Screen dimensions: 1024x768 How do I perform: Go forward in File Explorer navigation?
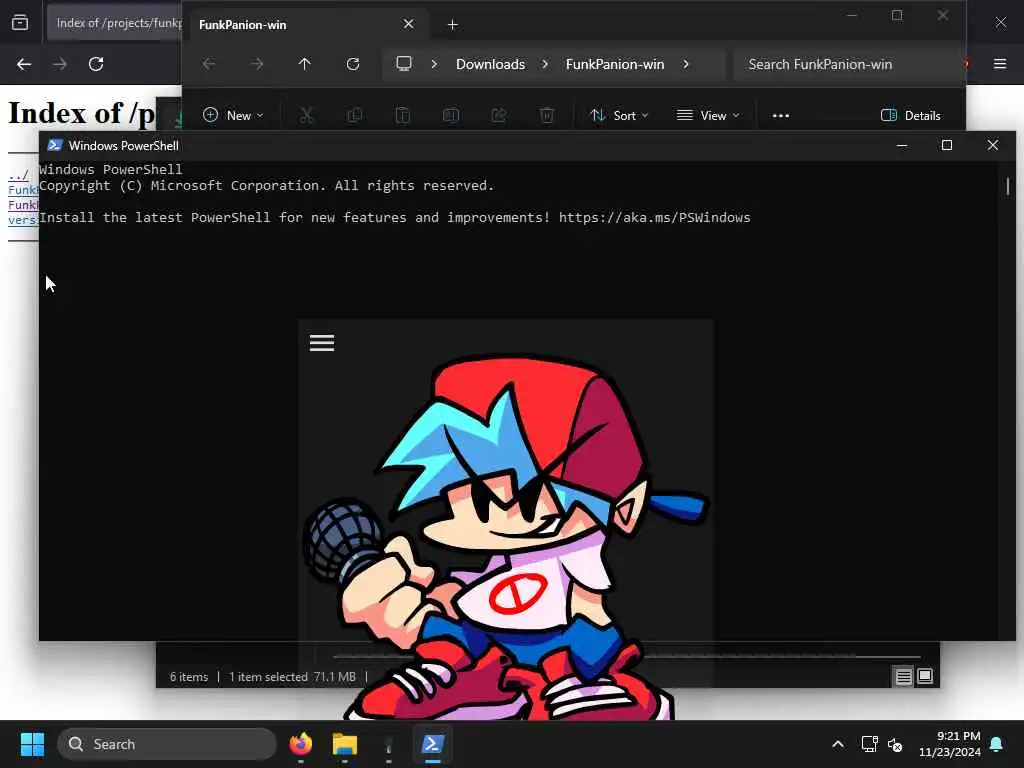pyautogui.click(x=257, y=63)
